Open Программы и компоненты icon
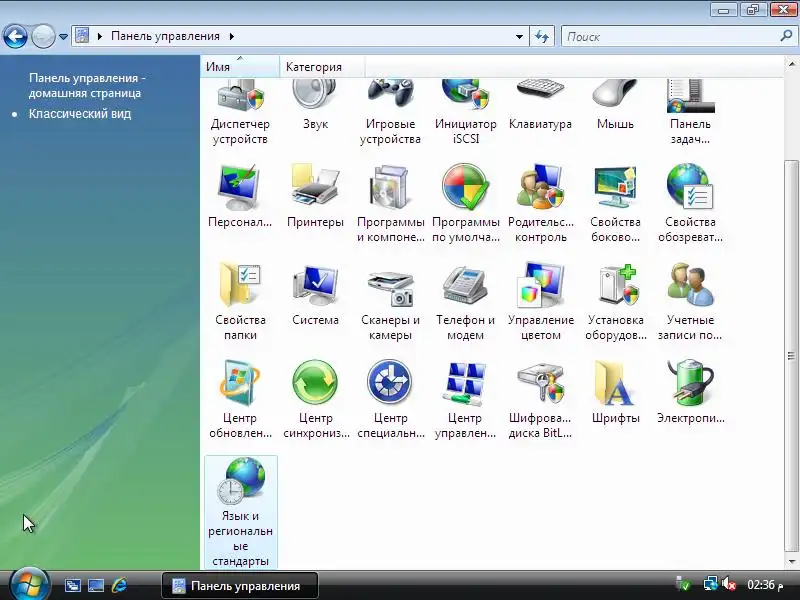The image size is (800, 600). coord(390,187)
